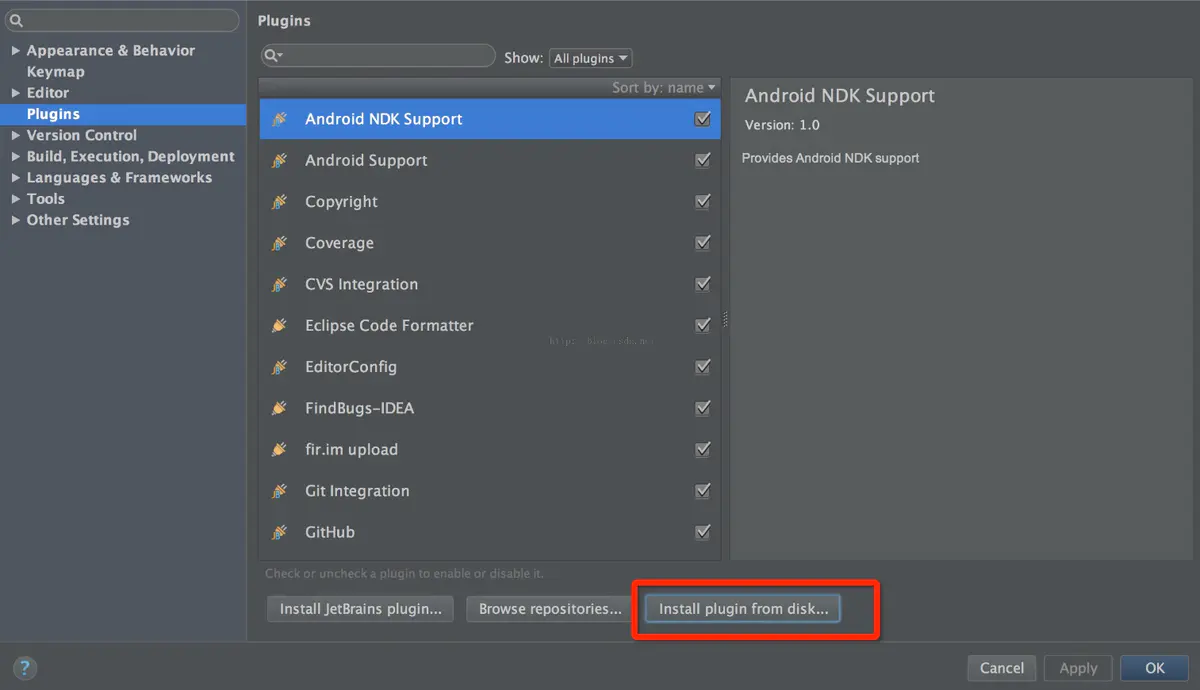
Task: Click Install JetBrains plugin button
Action: point(360,609)
